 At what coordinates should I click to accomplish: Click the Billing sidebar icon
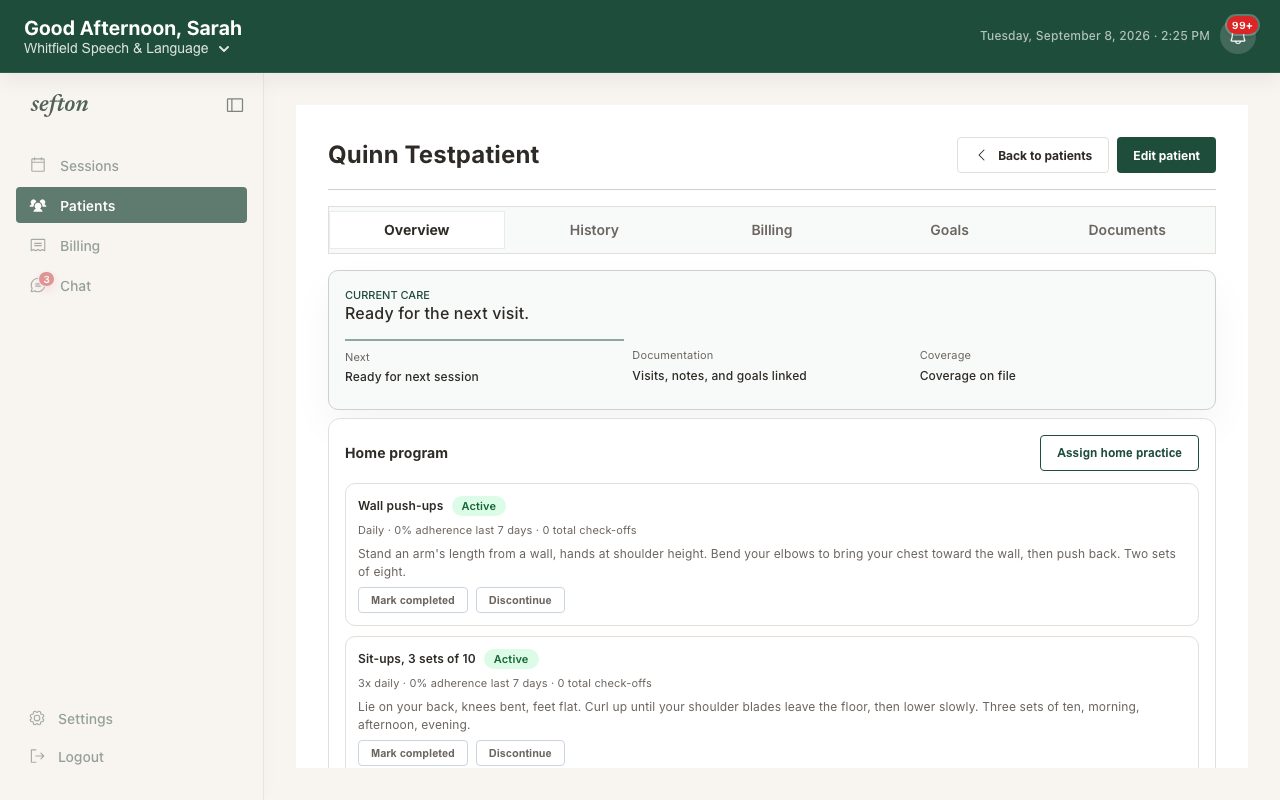[x=38, y=245]
